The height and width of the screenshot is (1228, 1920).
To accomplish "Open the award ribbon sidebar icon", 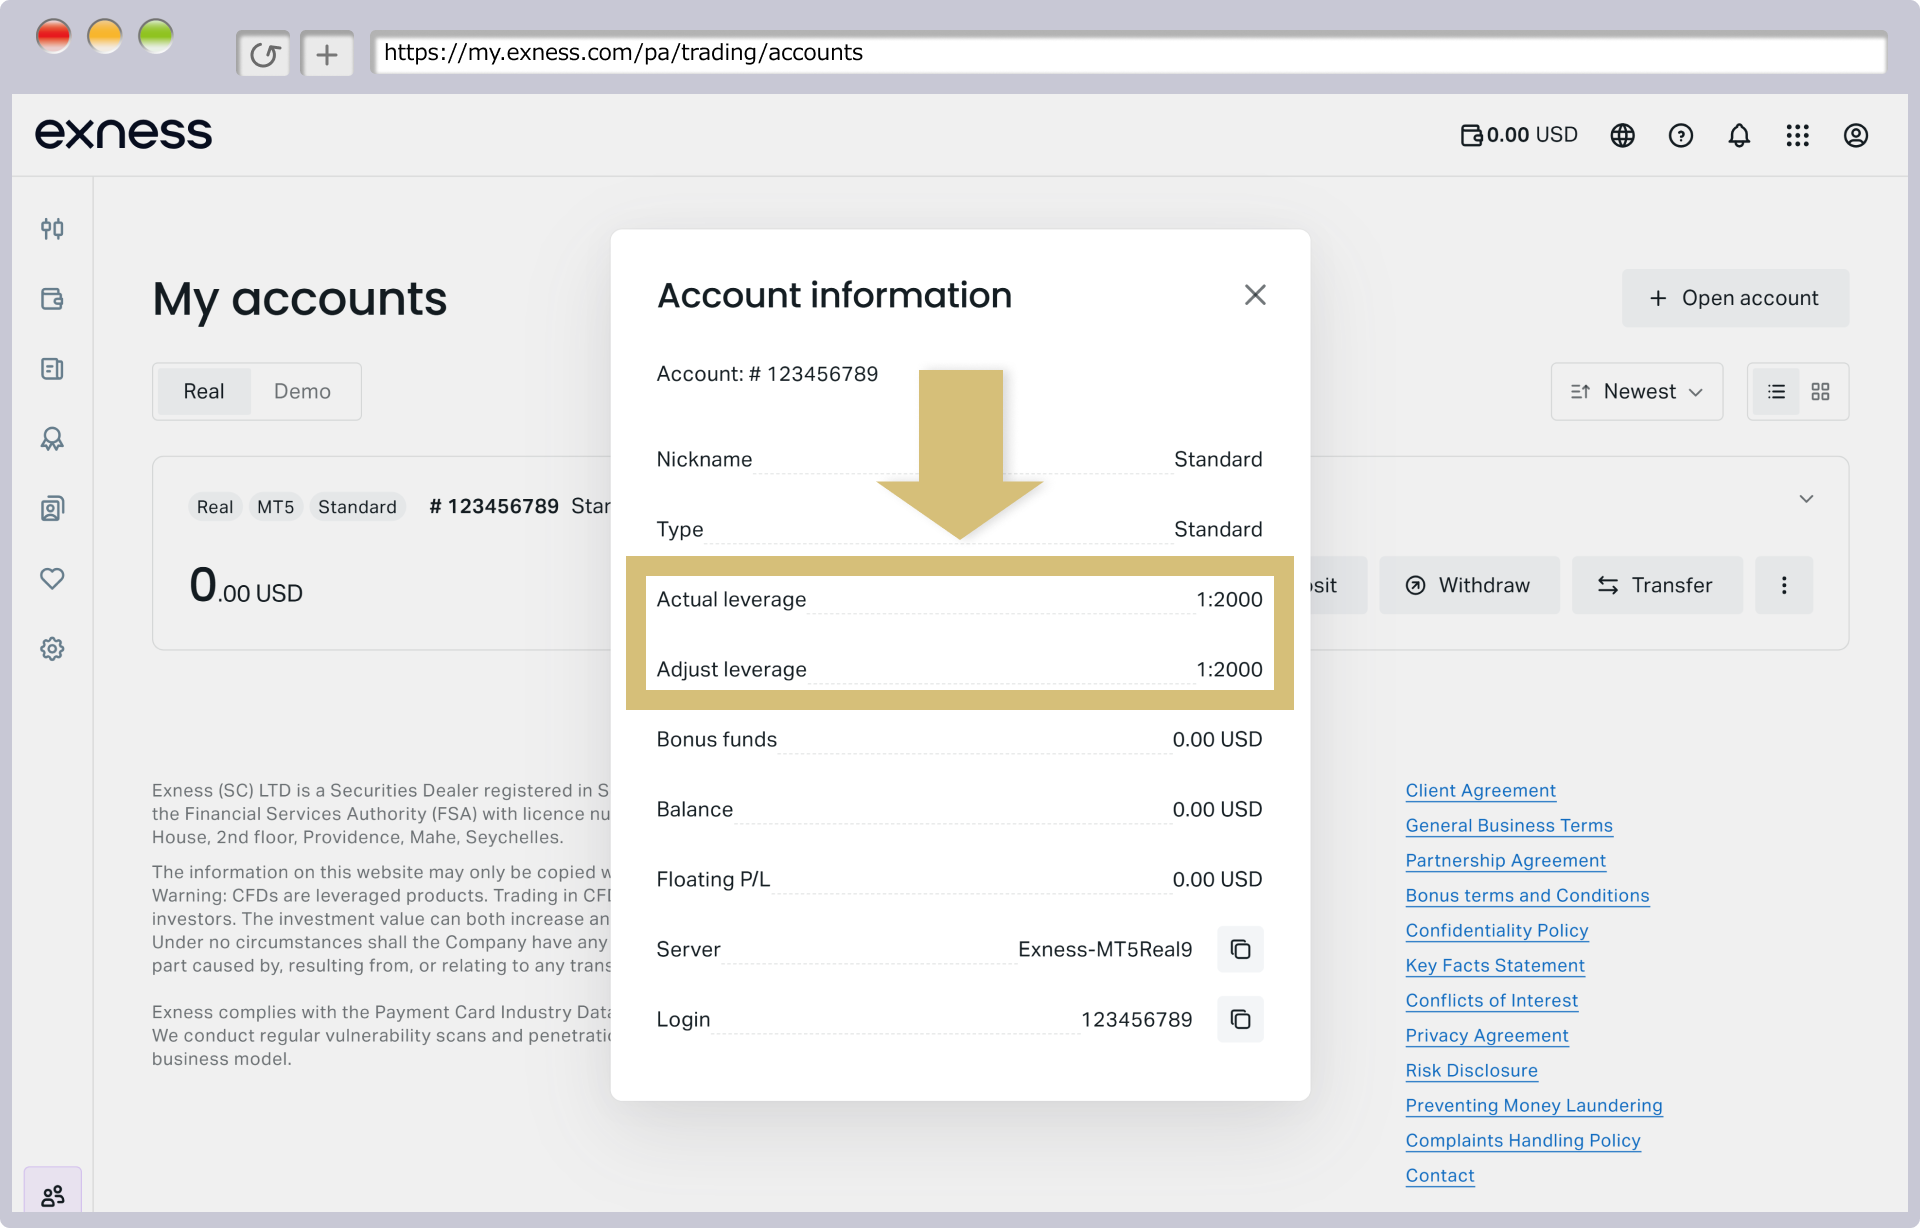I will pyautogui.click(x=52, y=439).
